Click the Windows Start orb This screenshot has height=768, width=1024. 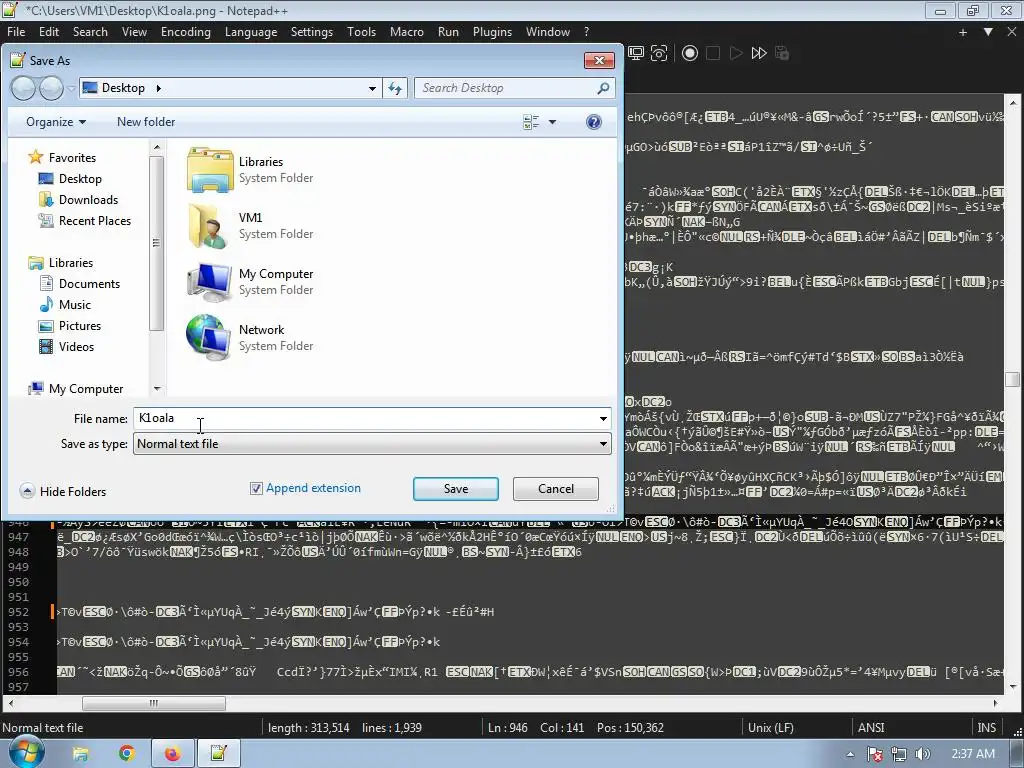pyautogui.click(x=27, y=752)
